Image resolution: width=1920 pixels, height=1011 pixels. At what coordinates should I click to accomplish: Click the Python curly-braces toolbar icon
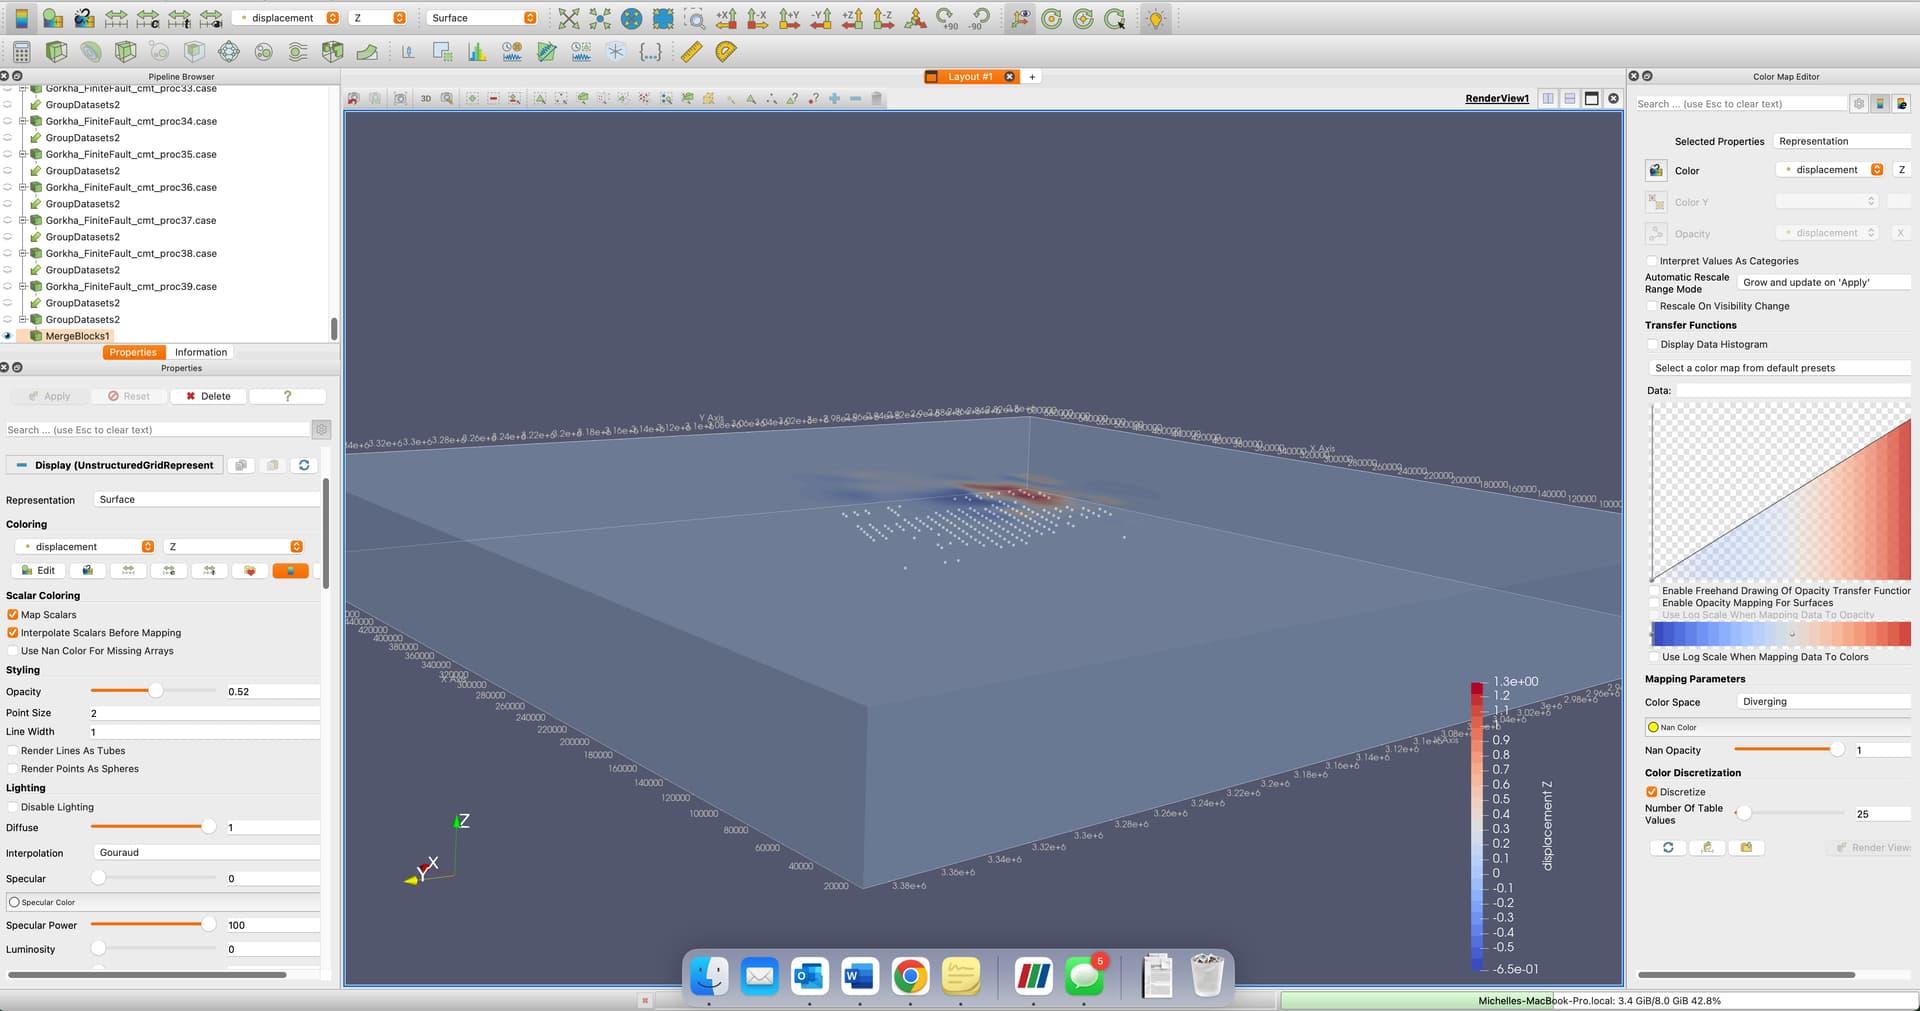(651, 52)
